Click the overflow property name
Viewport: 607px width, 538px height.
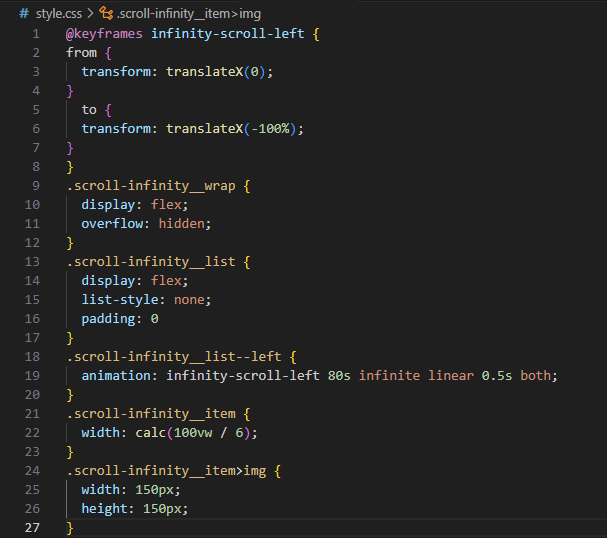tap(114, 223)
